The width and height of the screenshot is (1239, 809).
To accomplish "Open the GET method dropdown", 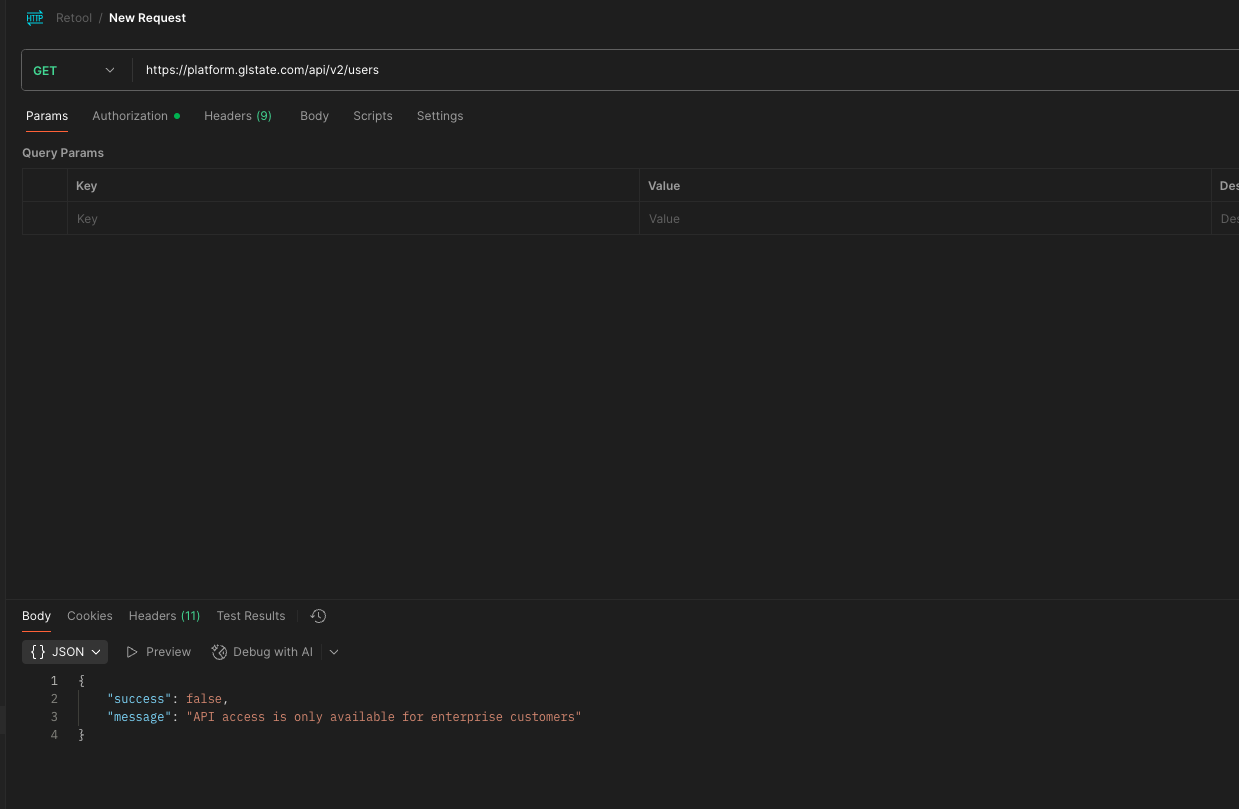I will tap(75, 70).
